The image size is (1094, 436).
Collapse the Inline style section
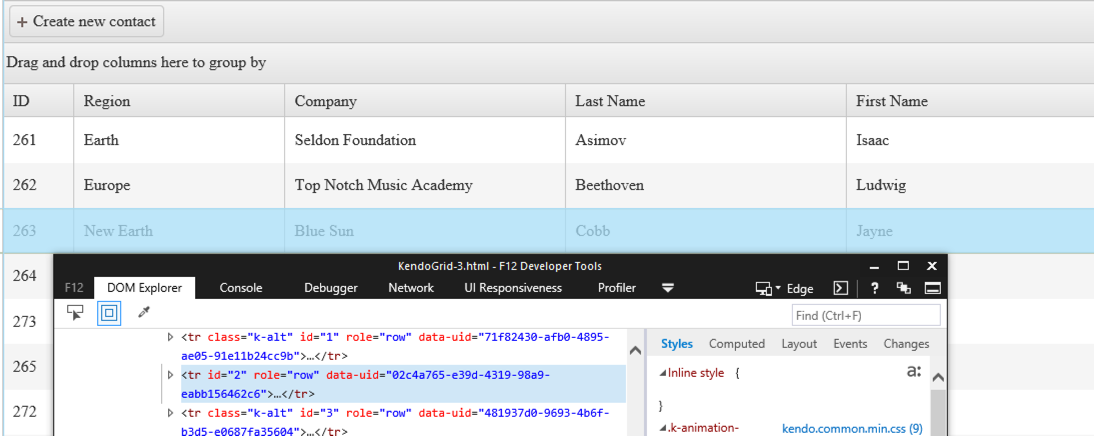point(664,373)
